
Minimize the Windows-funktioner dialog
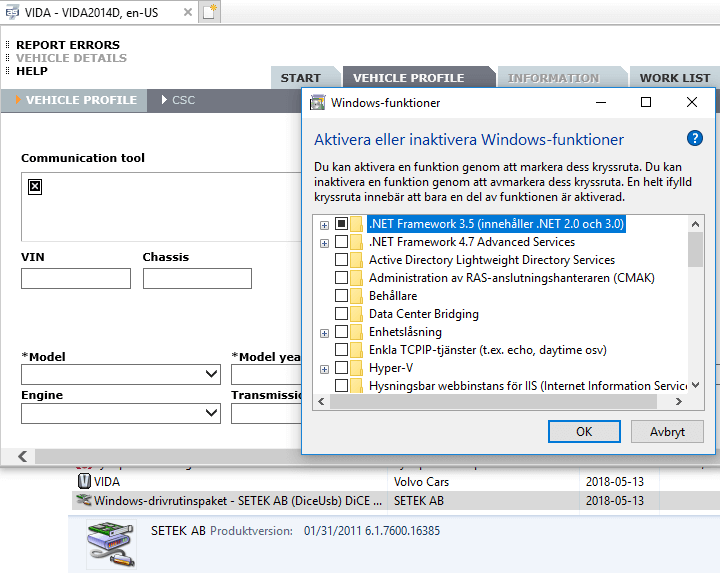pos(601,102)
